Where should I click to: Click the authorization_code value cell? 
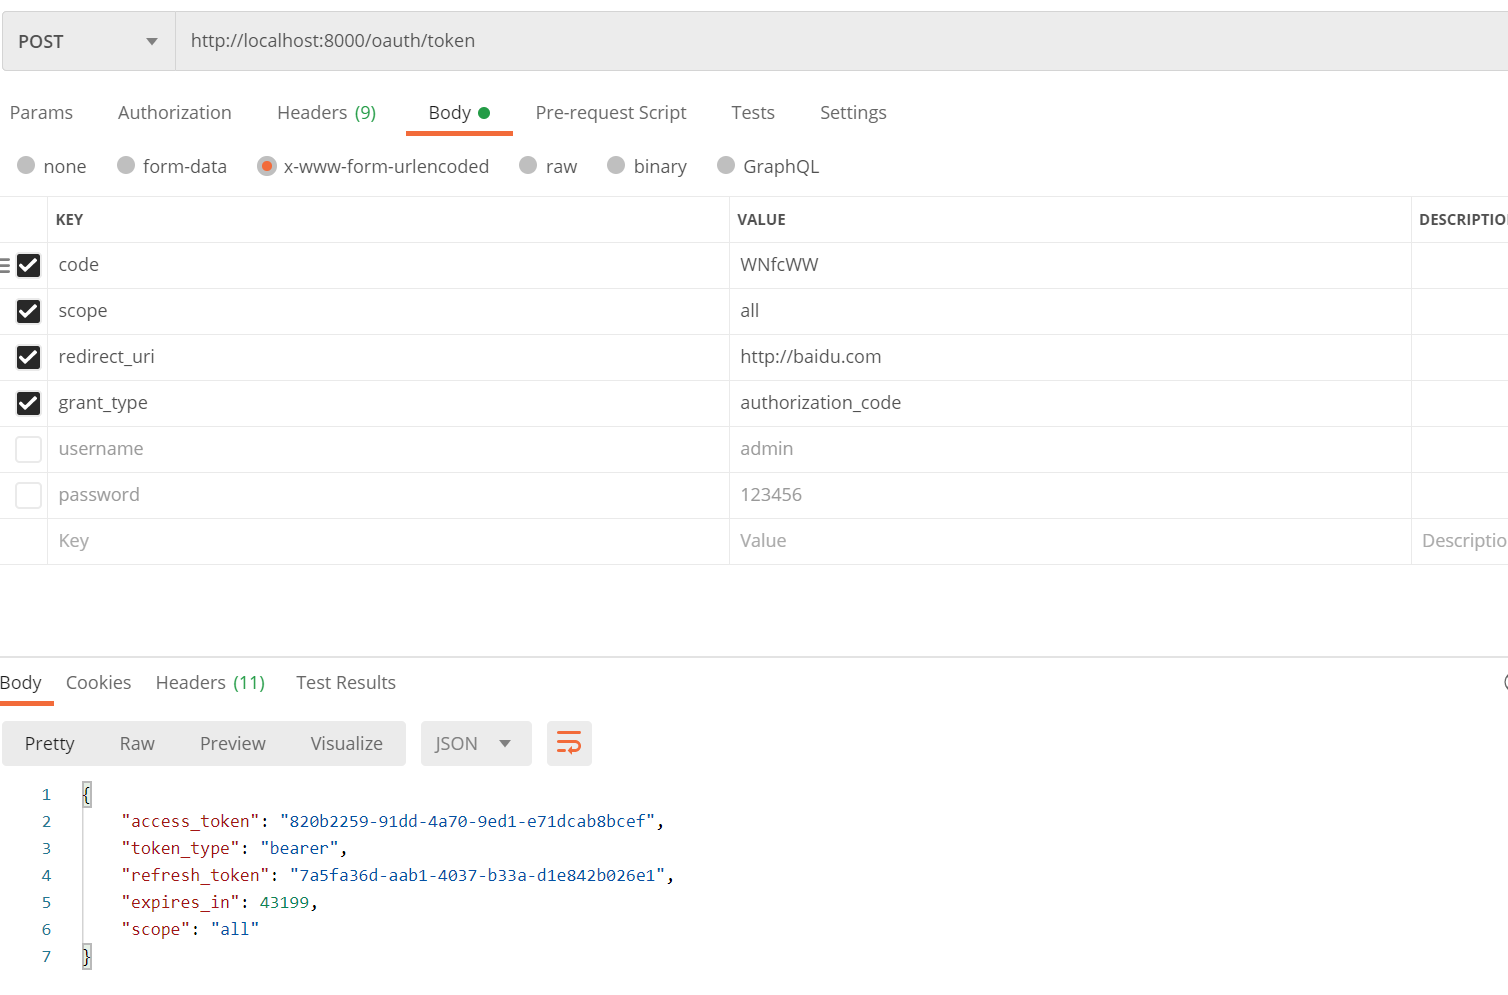coord(1068,403)
